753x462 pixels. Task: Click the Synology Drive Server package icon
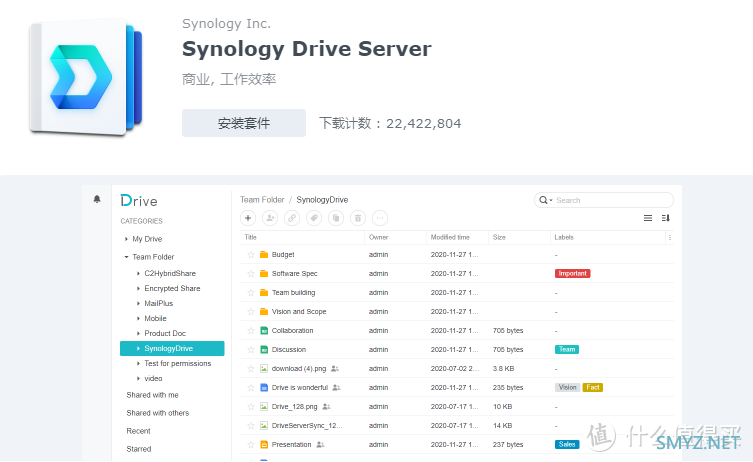[85, 77]
